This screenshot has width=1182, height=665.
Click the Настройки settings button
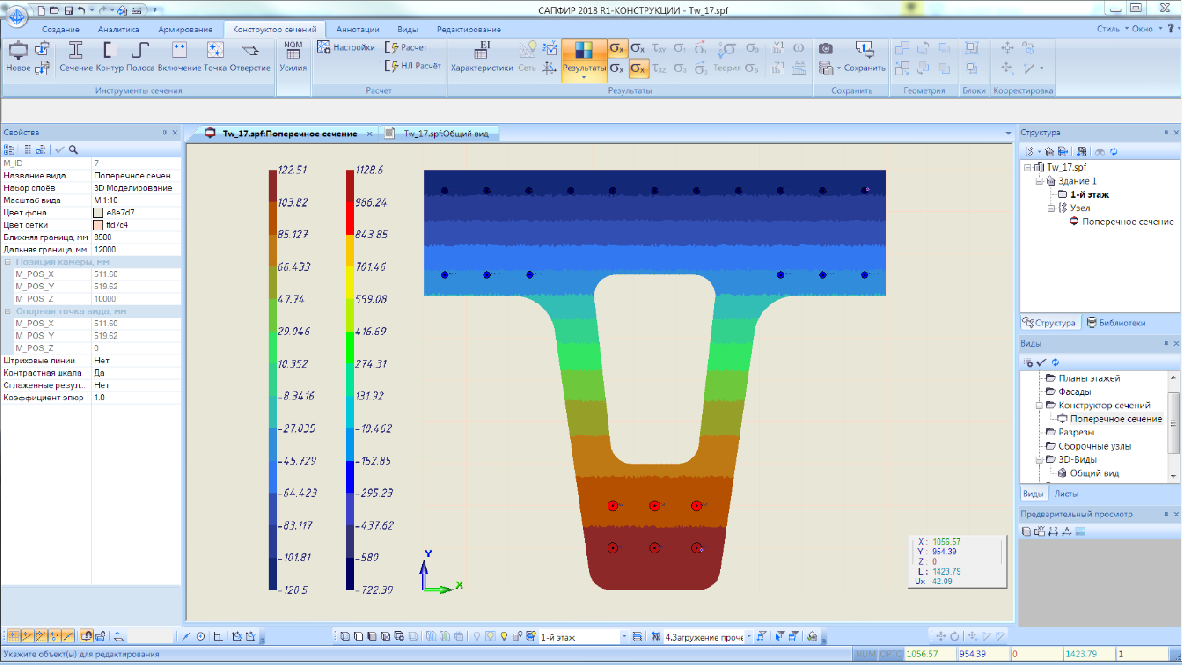(x=346, y=48)
